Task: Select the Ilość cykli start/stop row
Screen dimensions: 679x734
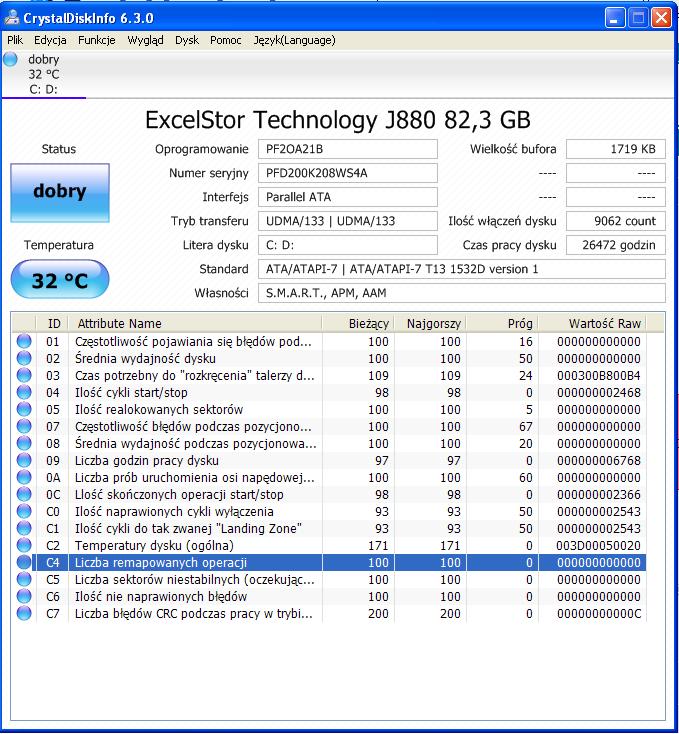Action: (x=329, y=392)
